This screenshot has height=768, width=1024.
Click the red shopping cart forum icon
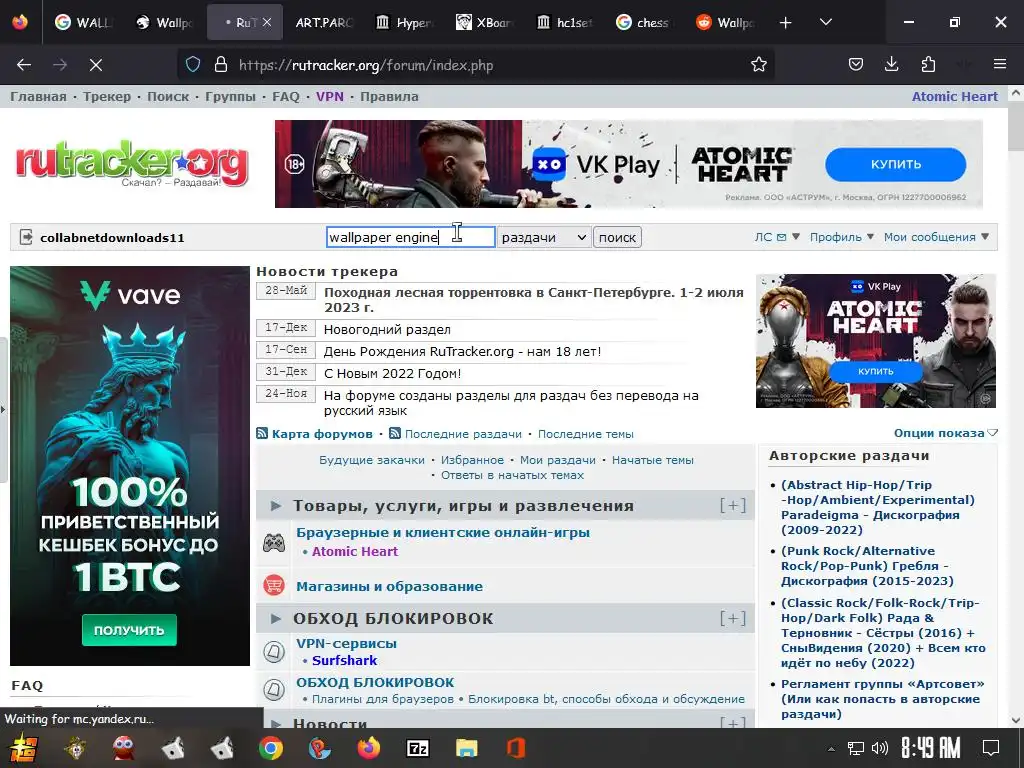pyautogui.click(x=274, y=585)
